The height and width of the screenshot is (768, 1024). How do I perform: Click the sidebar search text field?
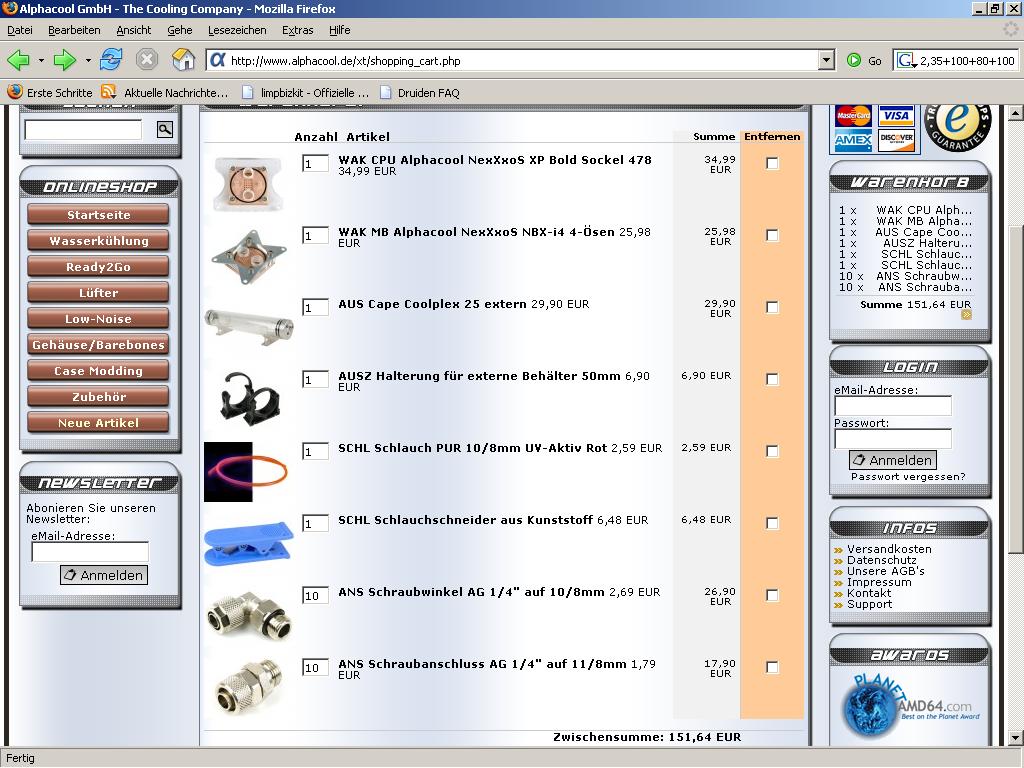83,129
